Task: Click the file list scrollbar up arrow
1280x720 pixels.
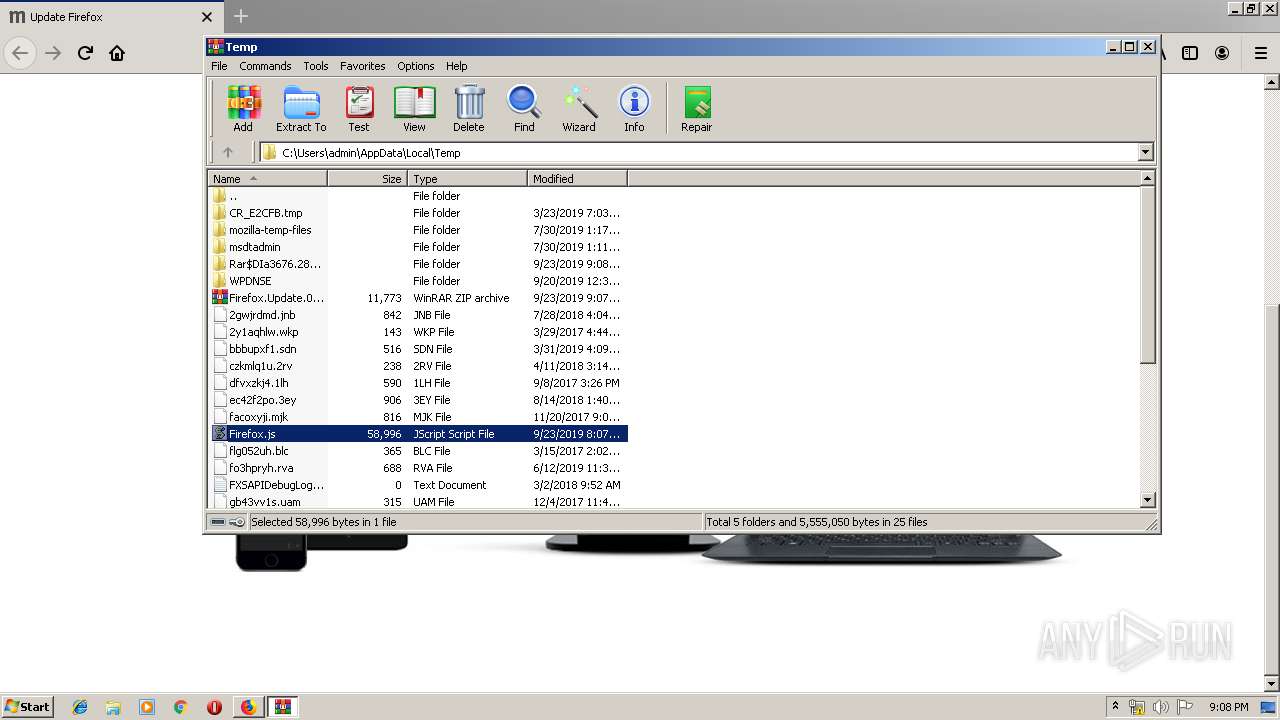Action: (x=1148, y=178)
